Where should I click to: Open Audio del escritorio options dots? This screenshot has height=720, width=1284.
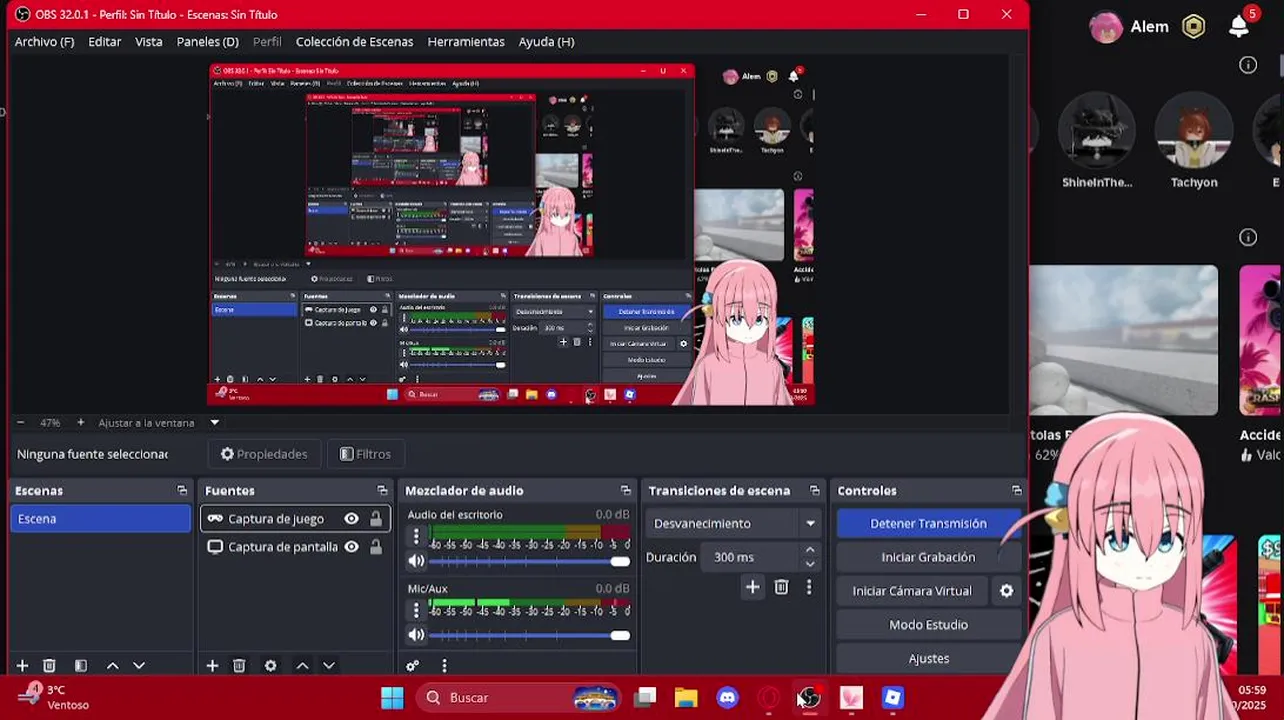416,537
